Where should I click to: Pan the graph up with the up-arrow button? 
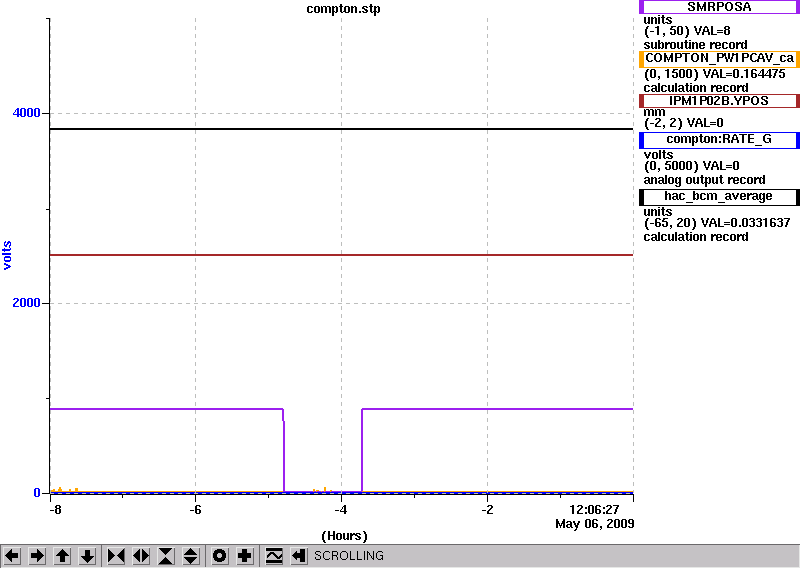pyautogui.click(x=63, y=556)
